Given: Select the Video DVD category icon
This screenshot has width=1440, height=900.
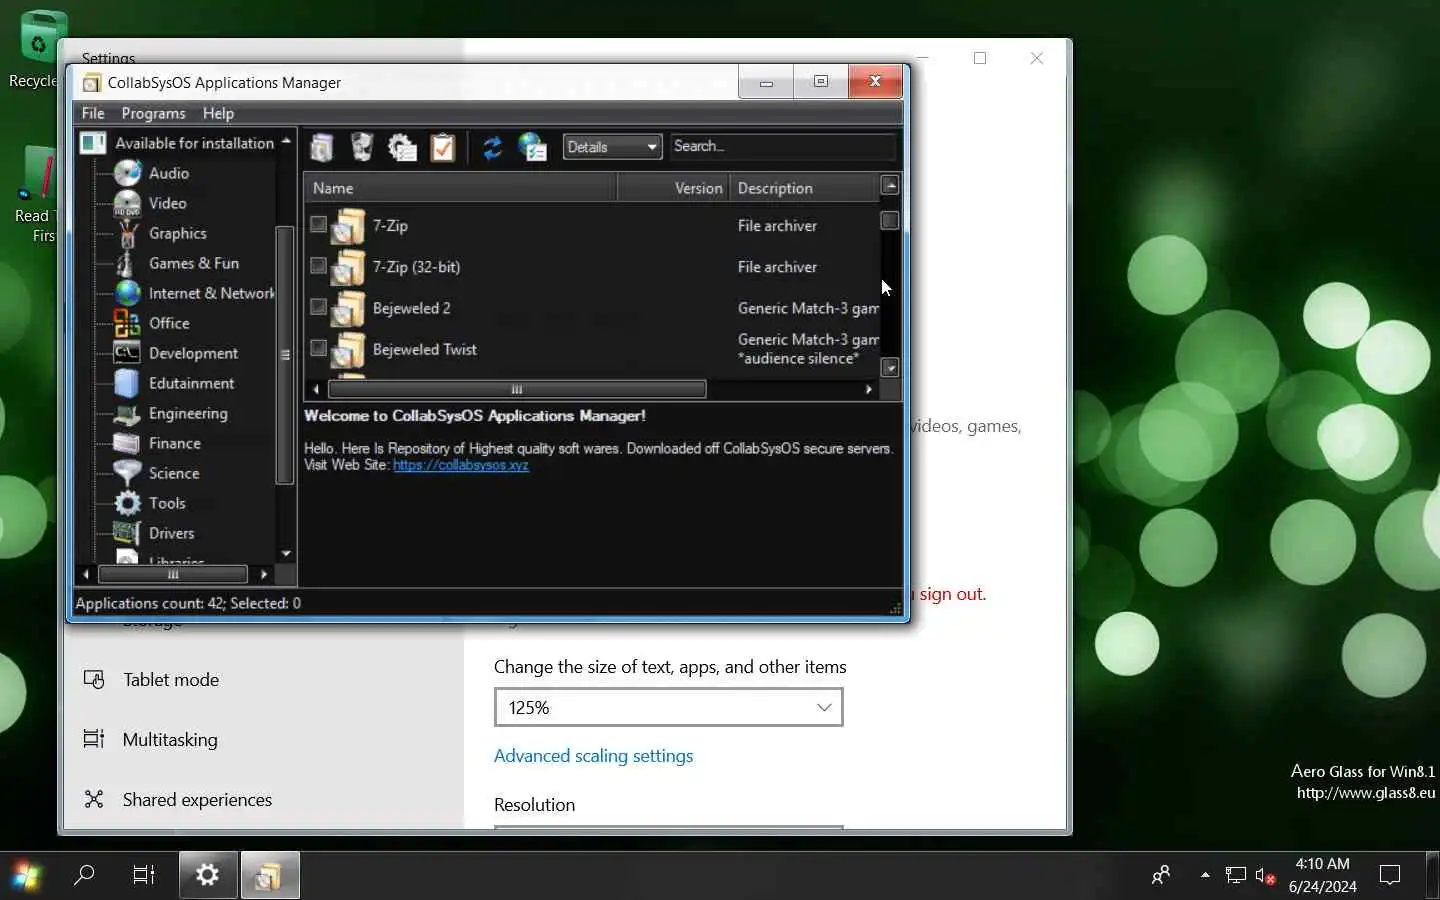Looking at the screenshot, I should coord(127,203).
